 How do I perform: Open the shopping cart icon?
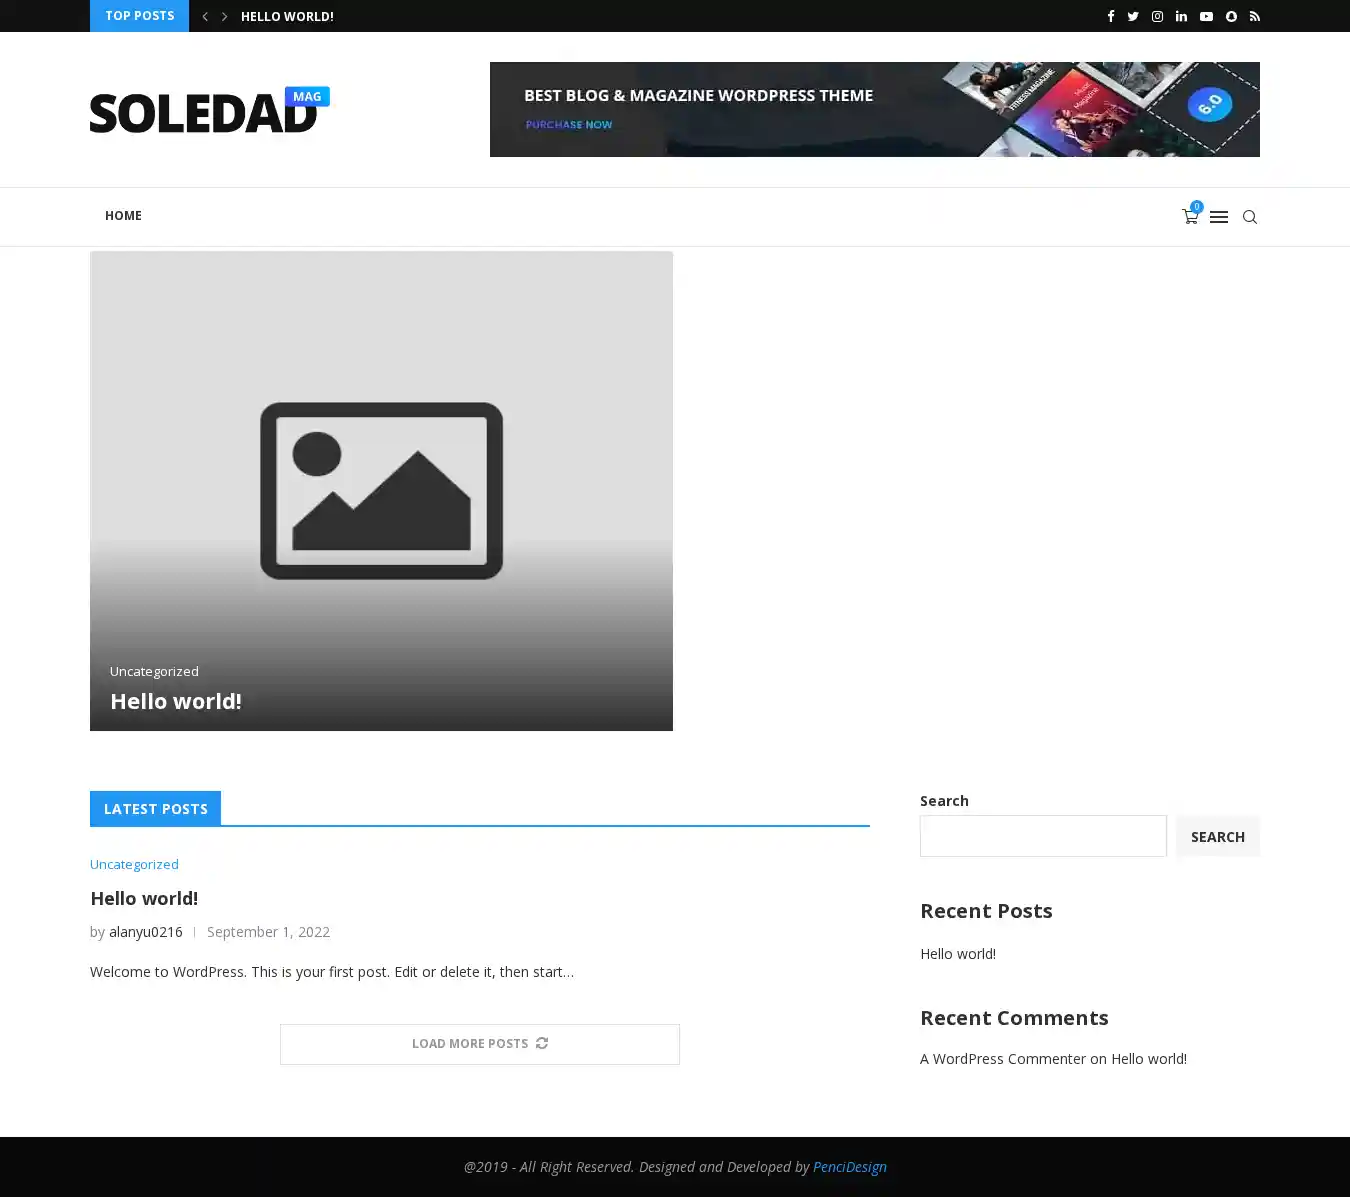click(x=1190, y=217)
